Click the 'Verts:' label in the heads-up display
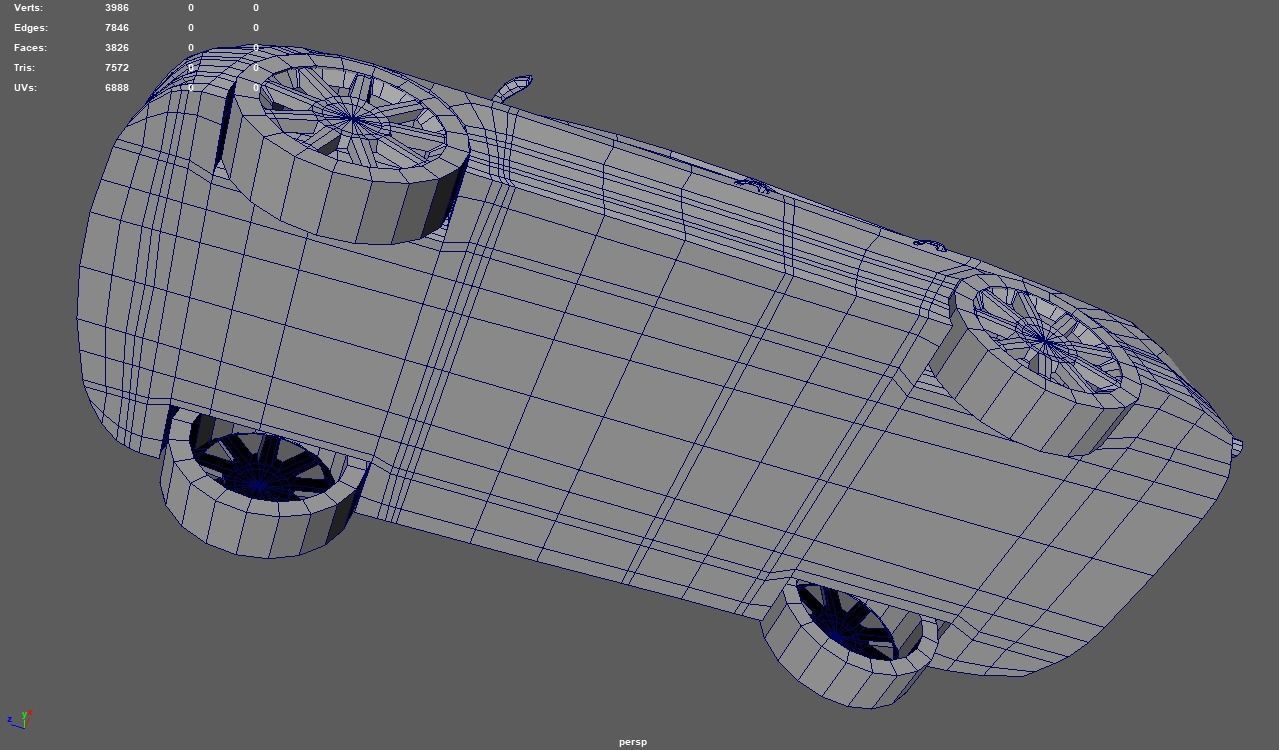 [28, 8]
